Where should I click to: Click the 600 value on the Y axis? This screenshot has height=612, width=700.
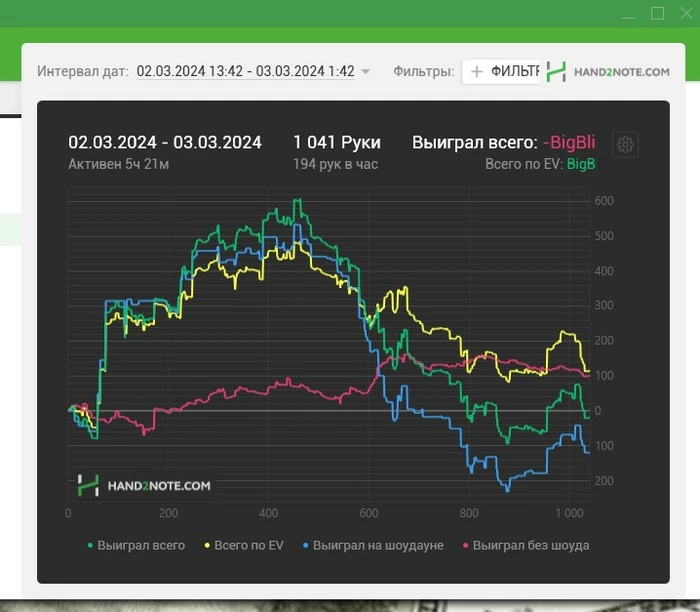tap(604, 201)
